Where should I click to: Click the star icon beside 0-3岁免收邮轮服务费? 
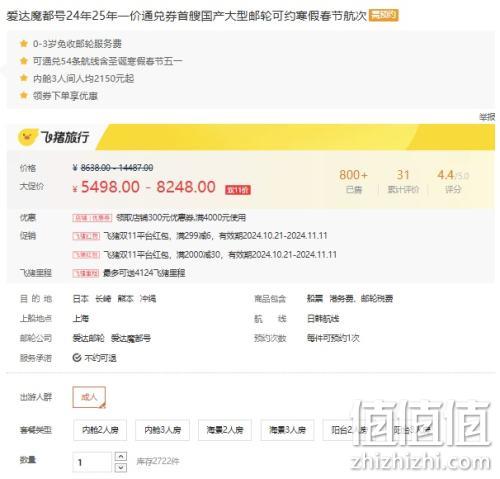click(x=24, y=44)
